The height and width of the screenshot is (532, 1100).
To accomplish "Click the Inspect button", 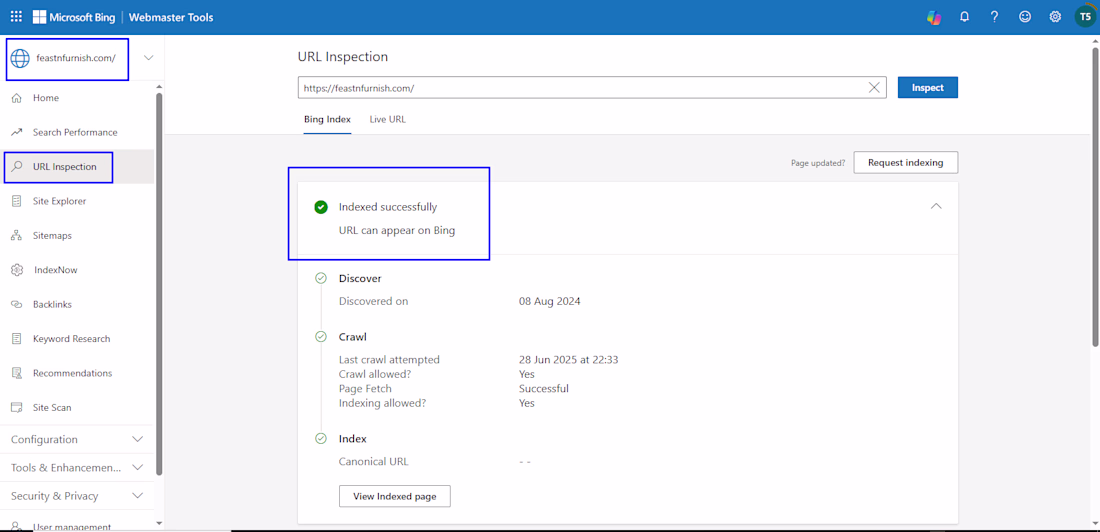I will (927, 88).
